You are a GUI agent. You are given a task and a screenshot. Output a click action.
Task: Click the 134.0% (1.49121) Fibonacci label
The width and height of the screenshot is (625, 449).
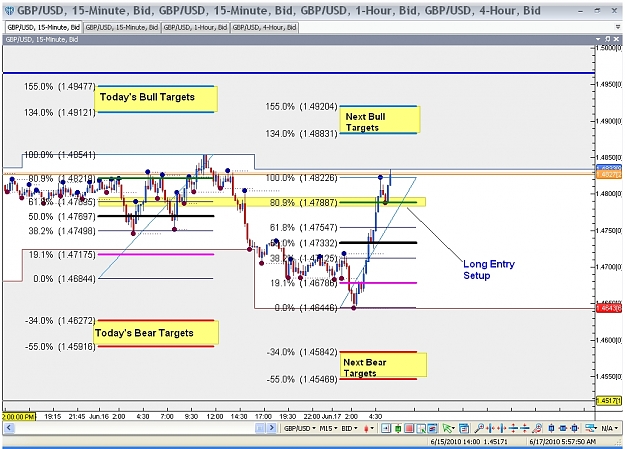click(x=60, y=112)
